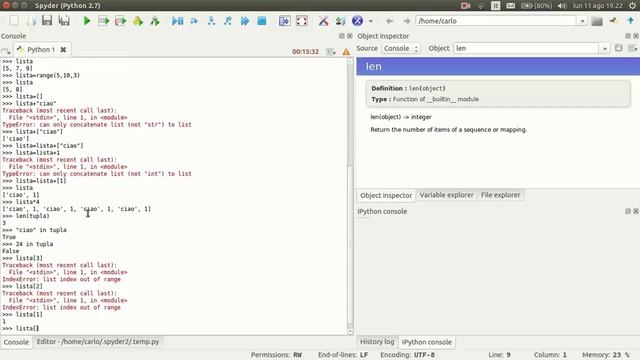Open the battery 80% indicator
The height and width of the screenshot is (360, 640).
click(536, 5)
